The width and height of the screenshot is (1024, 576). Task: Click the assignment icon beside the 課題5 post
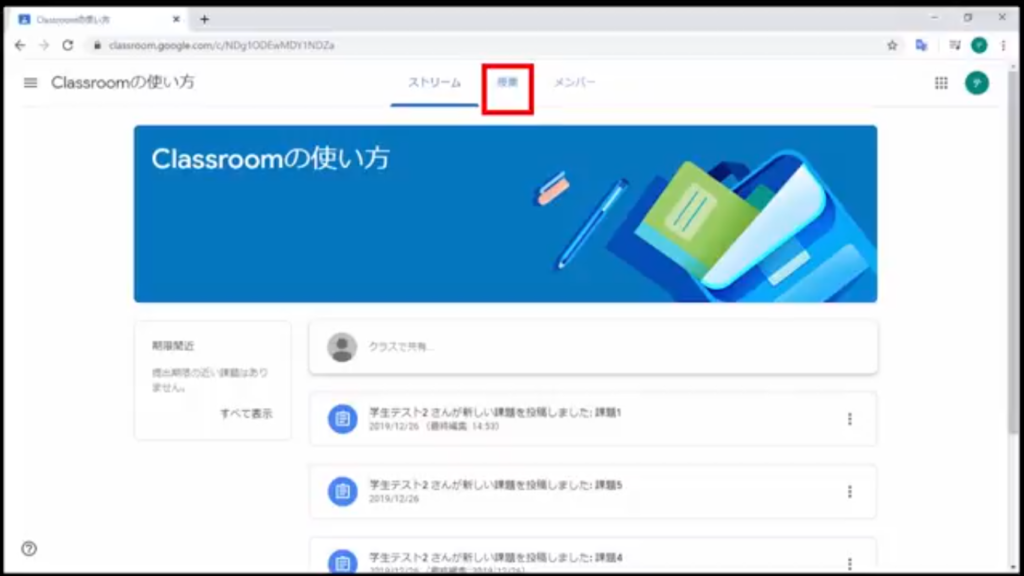(342, 492)
